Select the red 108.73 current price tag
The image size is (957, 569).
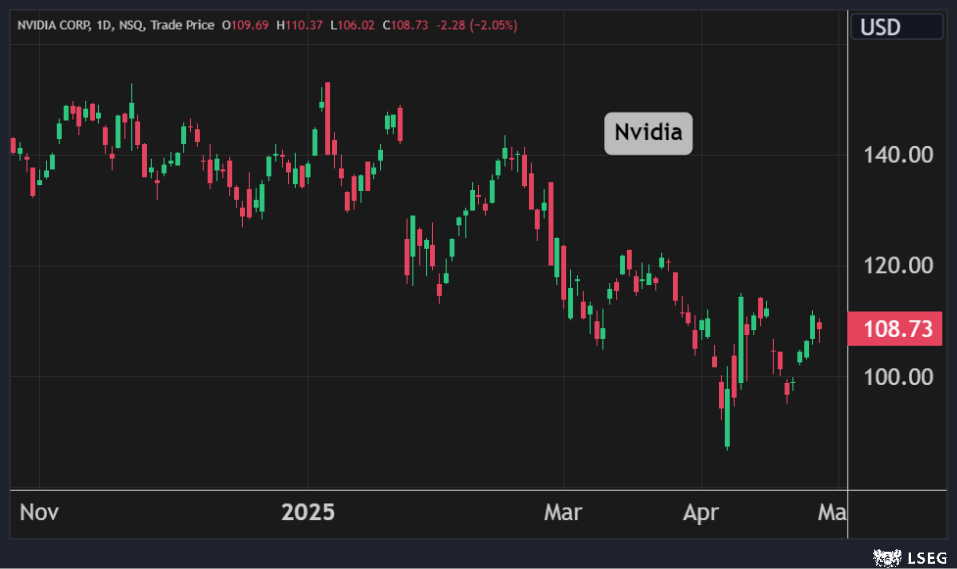coord(895,329)
